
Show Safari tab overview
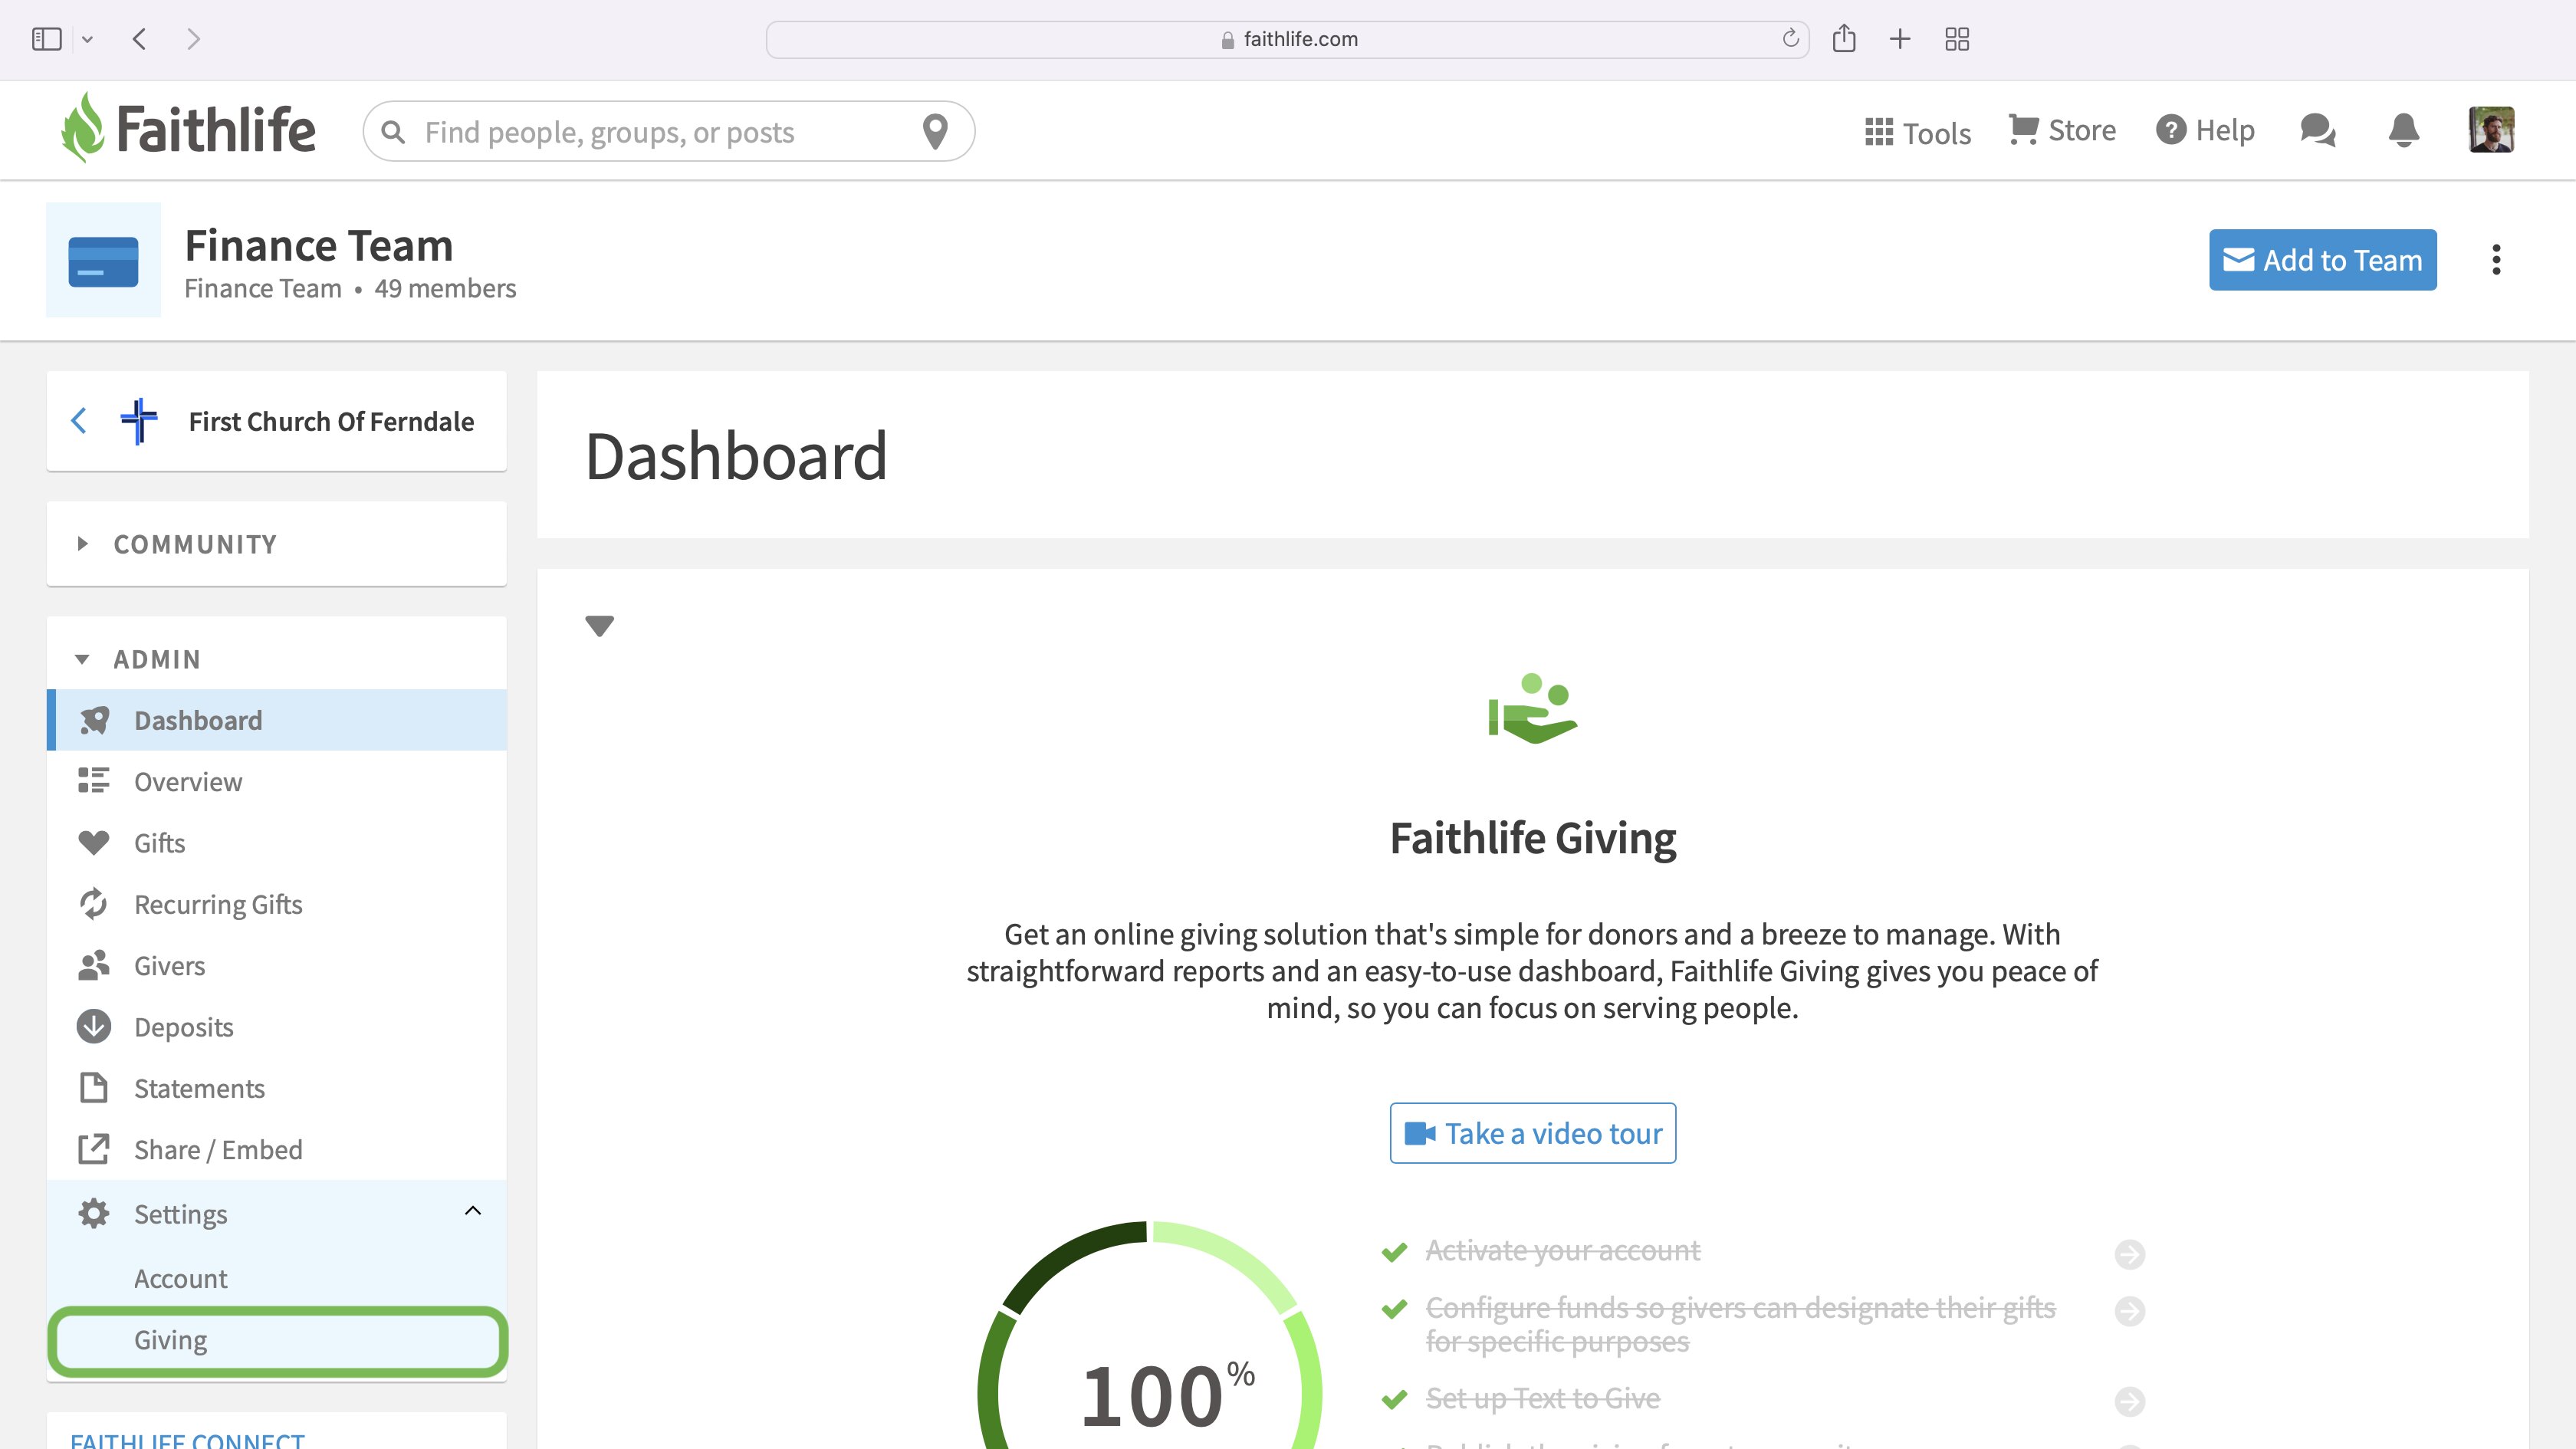[1957, 39]
